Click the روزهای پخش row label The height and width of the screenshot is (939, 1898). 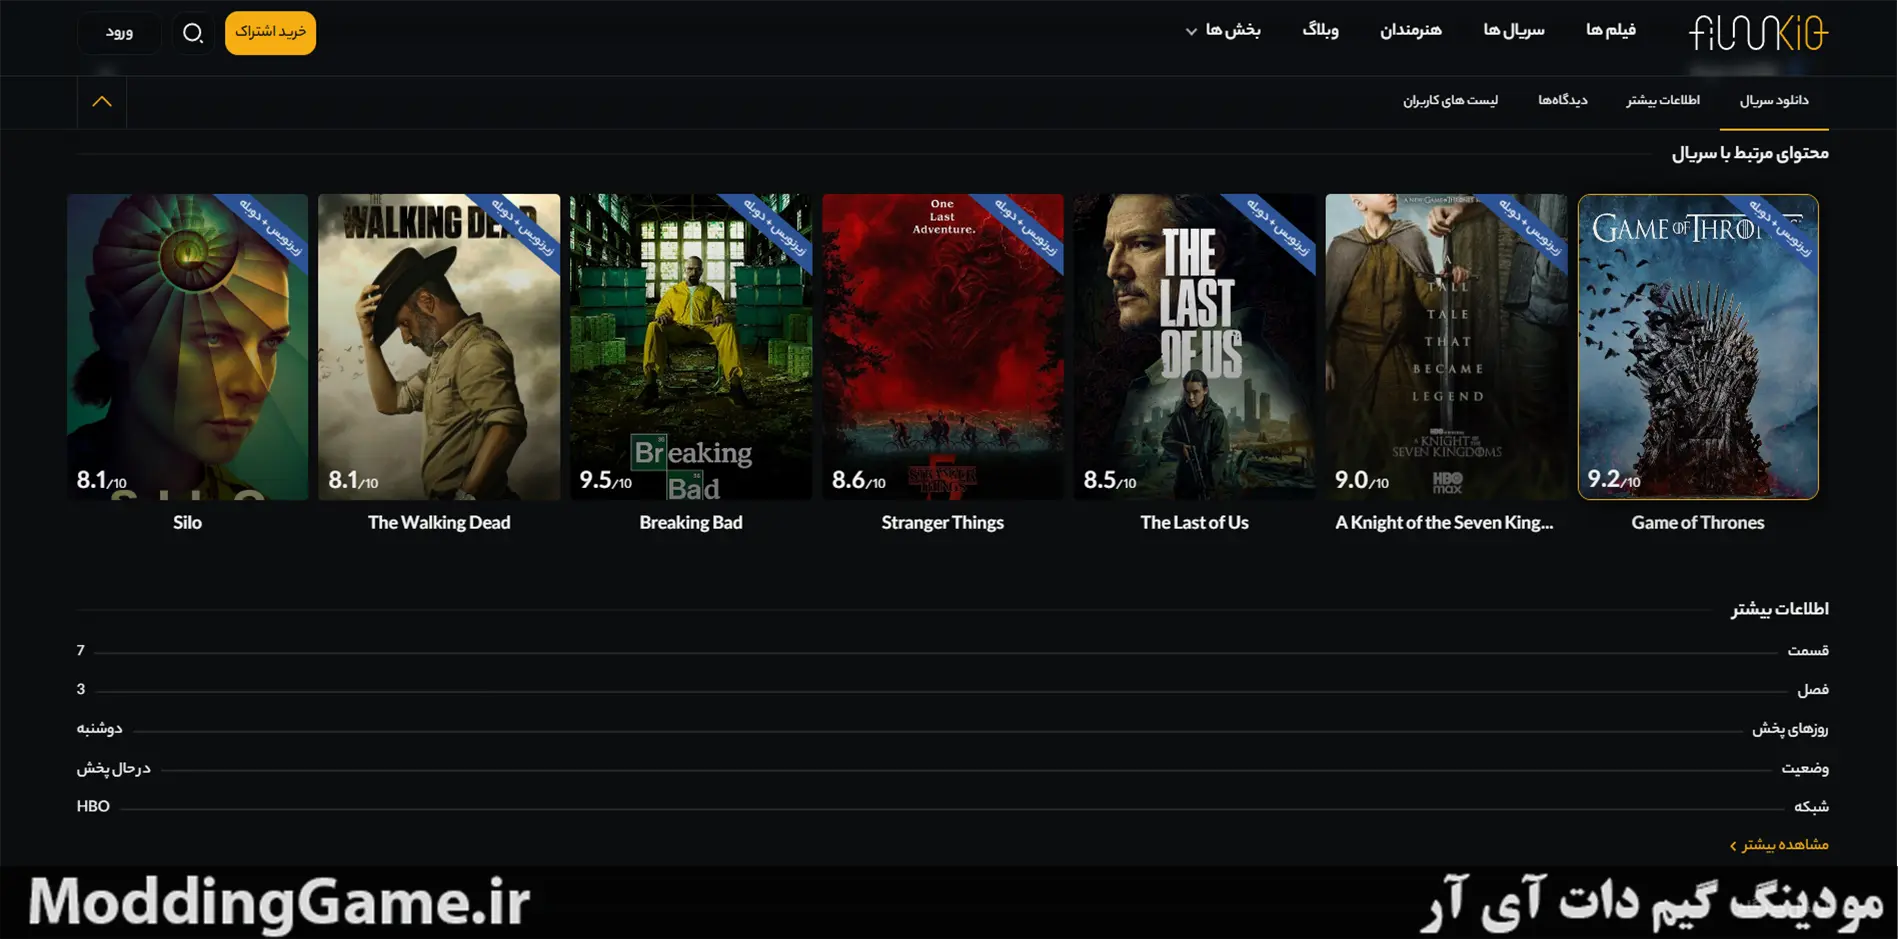(x=1790, y=729)
